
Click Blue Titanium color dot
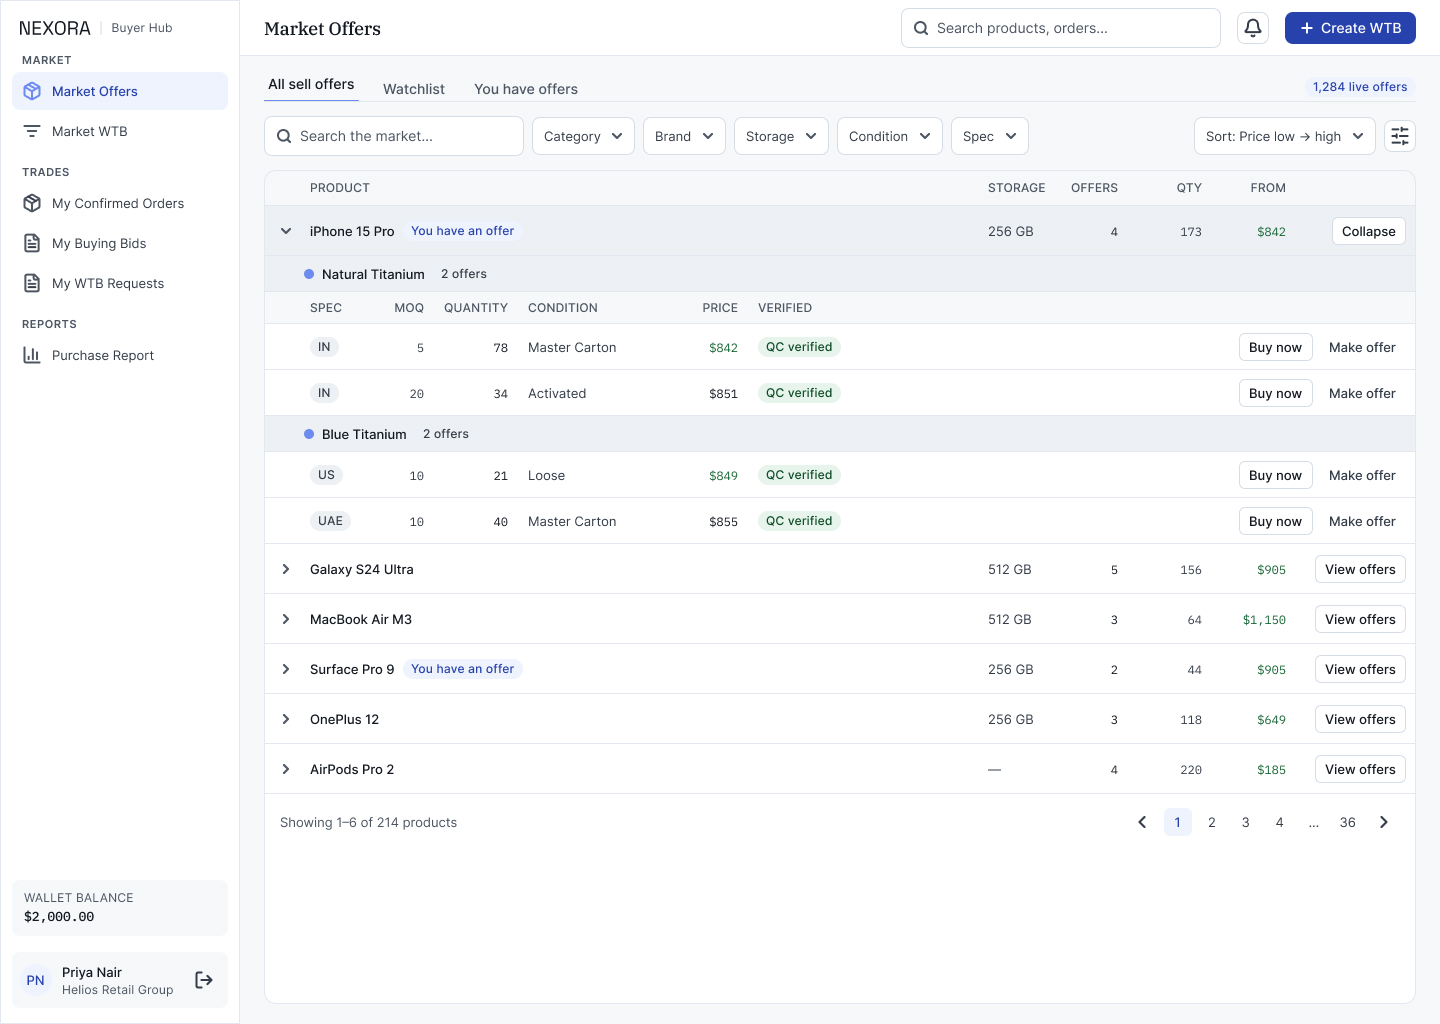309,434
